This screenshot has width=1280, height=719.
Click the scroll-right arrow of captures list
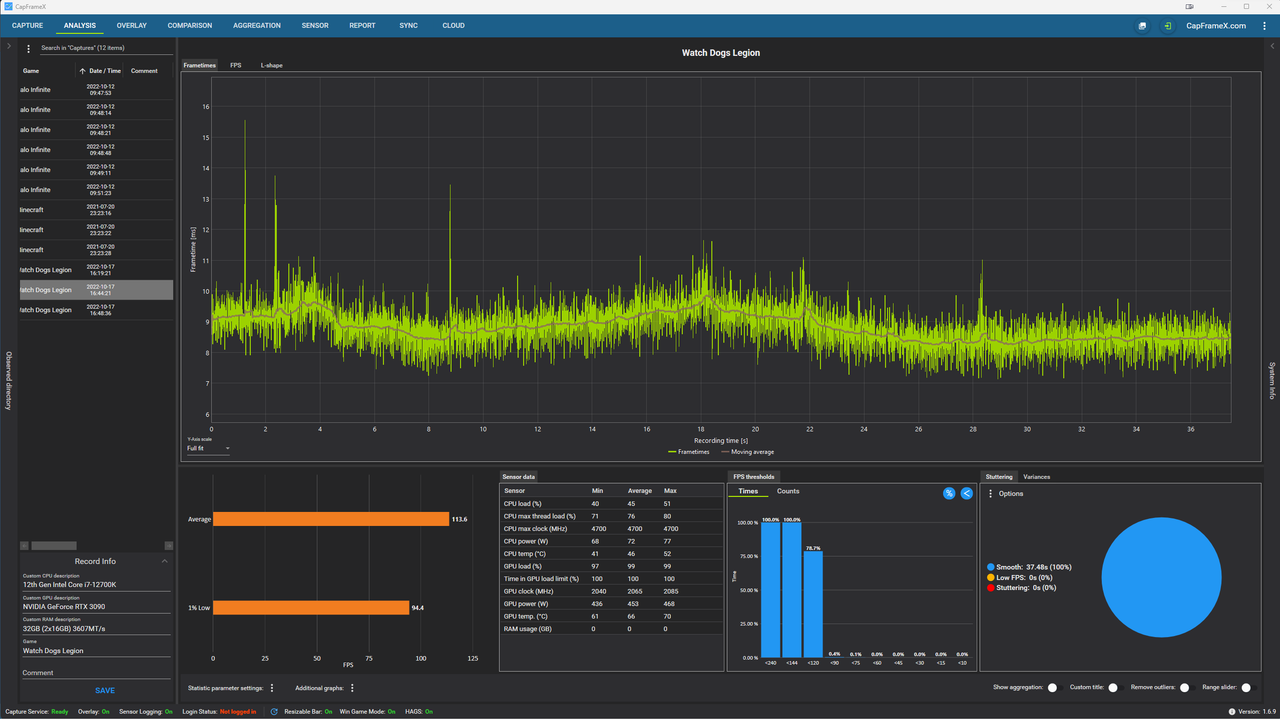169,546
